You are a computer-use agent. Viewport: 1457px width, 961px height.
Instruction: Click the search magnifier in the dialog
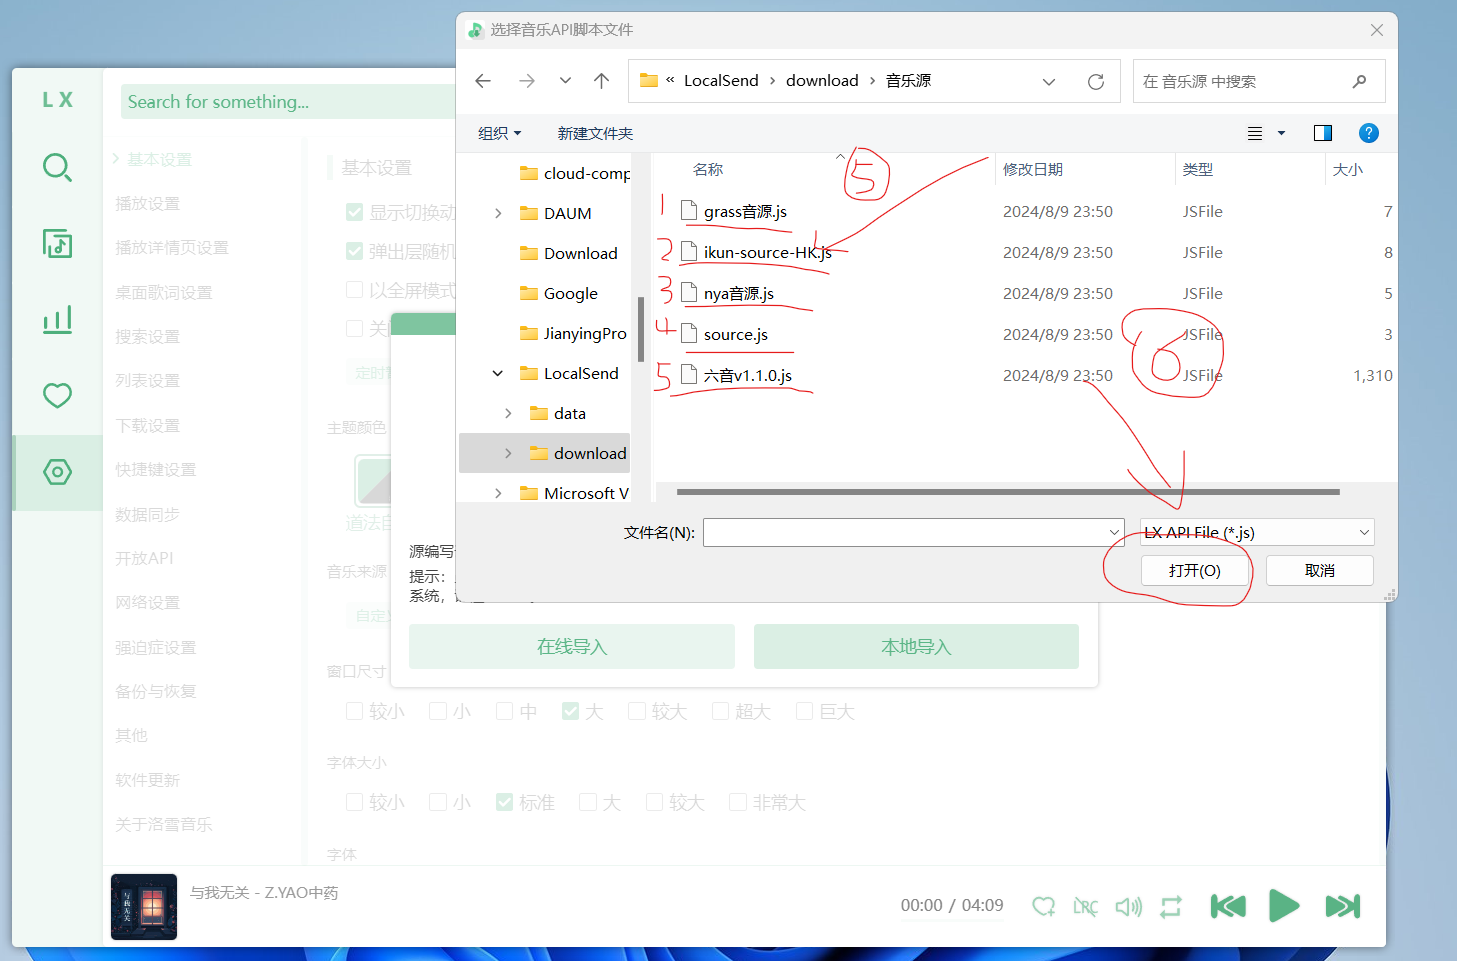pos(1359,81)
